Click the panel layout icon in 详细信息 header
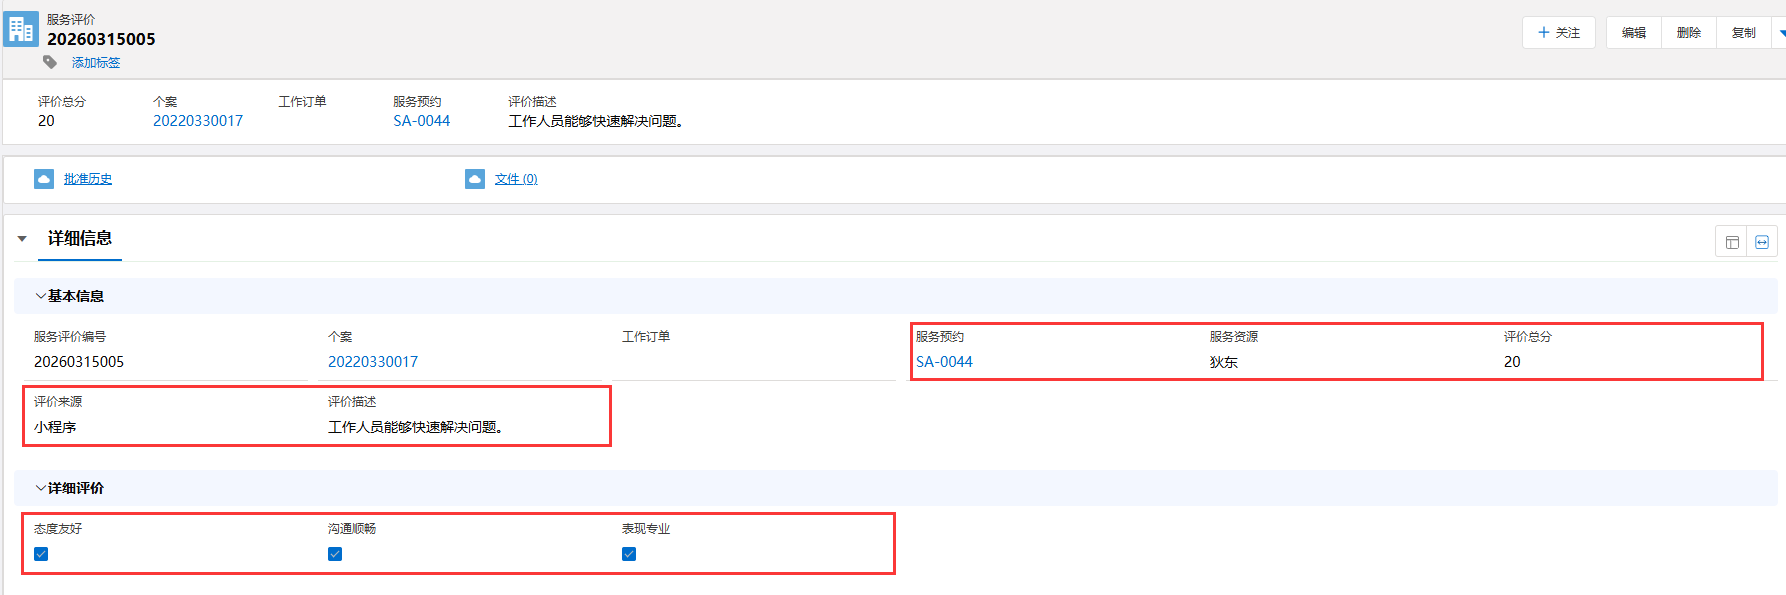 (x=1732, y=242)
